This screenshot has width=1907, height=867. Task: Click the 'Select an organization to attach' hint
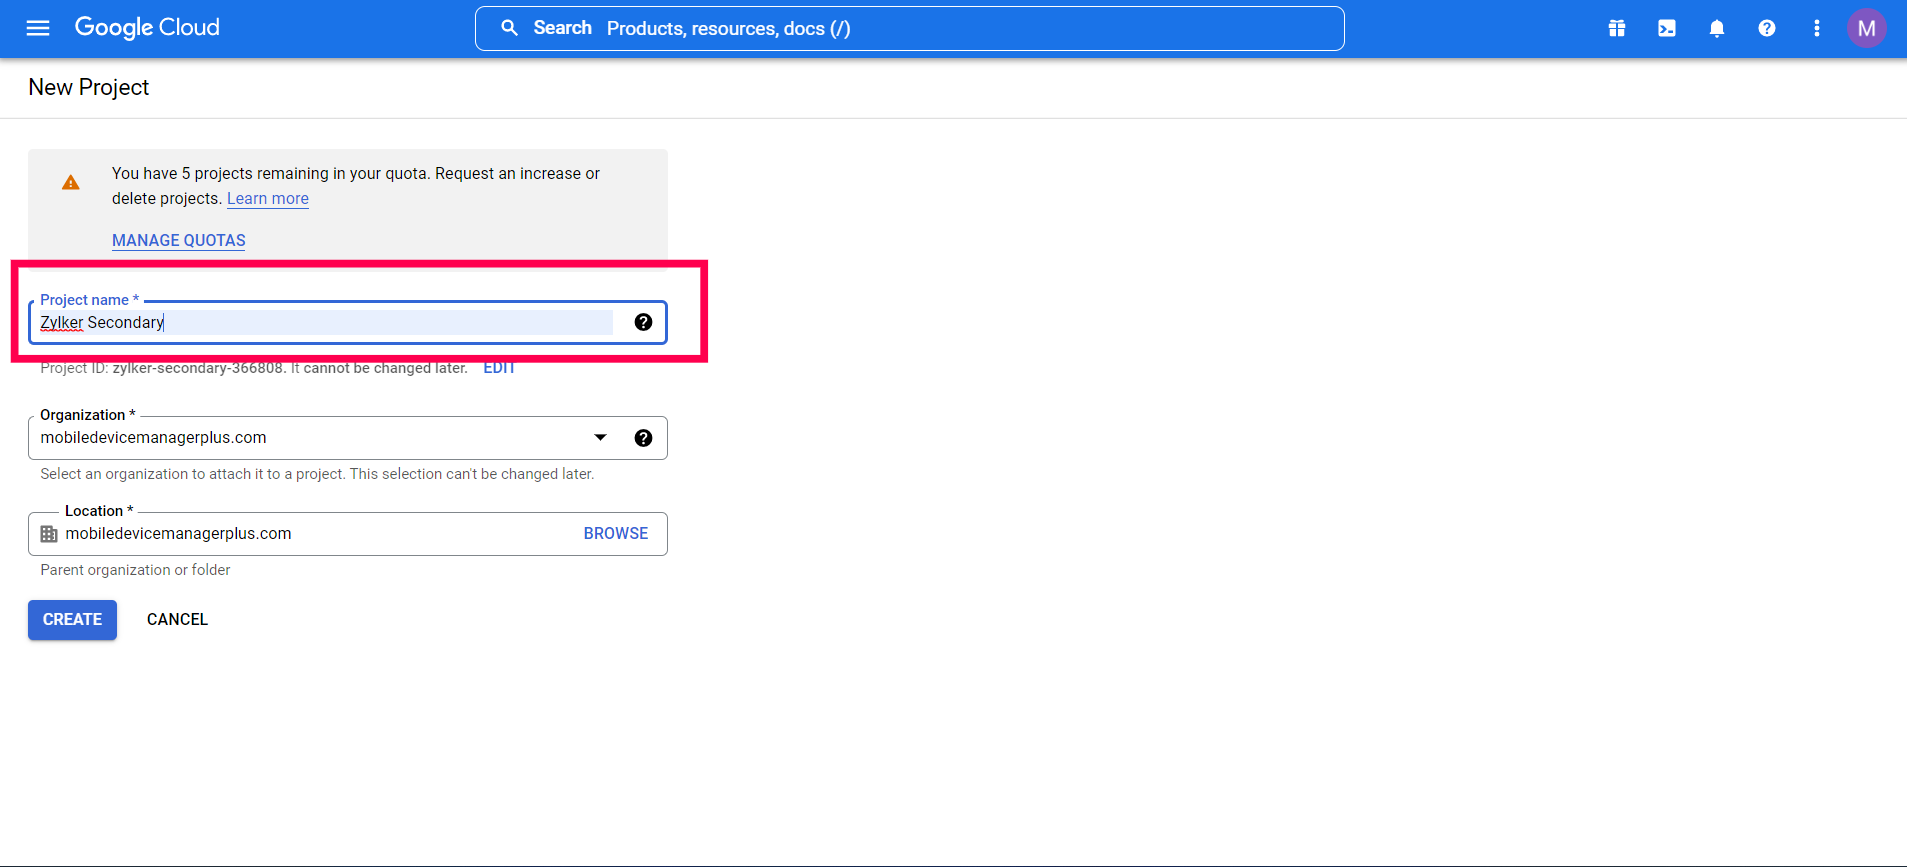(x=317, y=474)
